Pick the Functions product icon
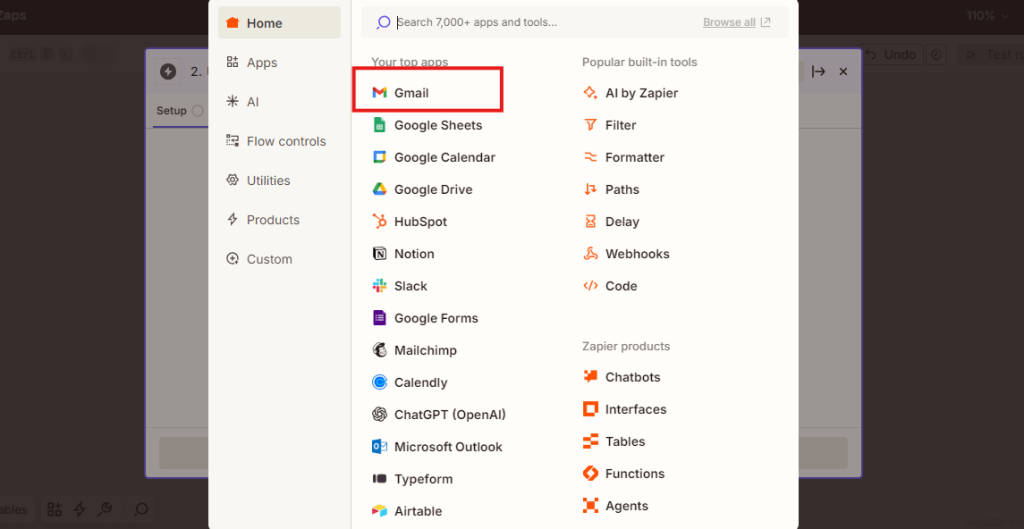This screenshot has width=1024, height=529. pyautogui.click(x=590, y=473)
